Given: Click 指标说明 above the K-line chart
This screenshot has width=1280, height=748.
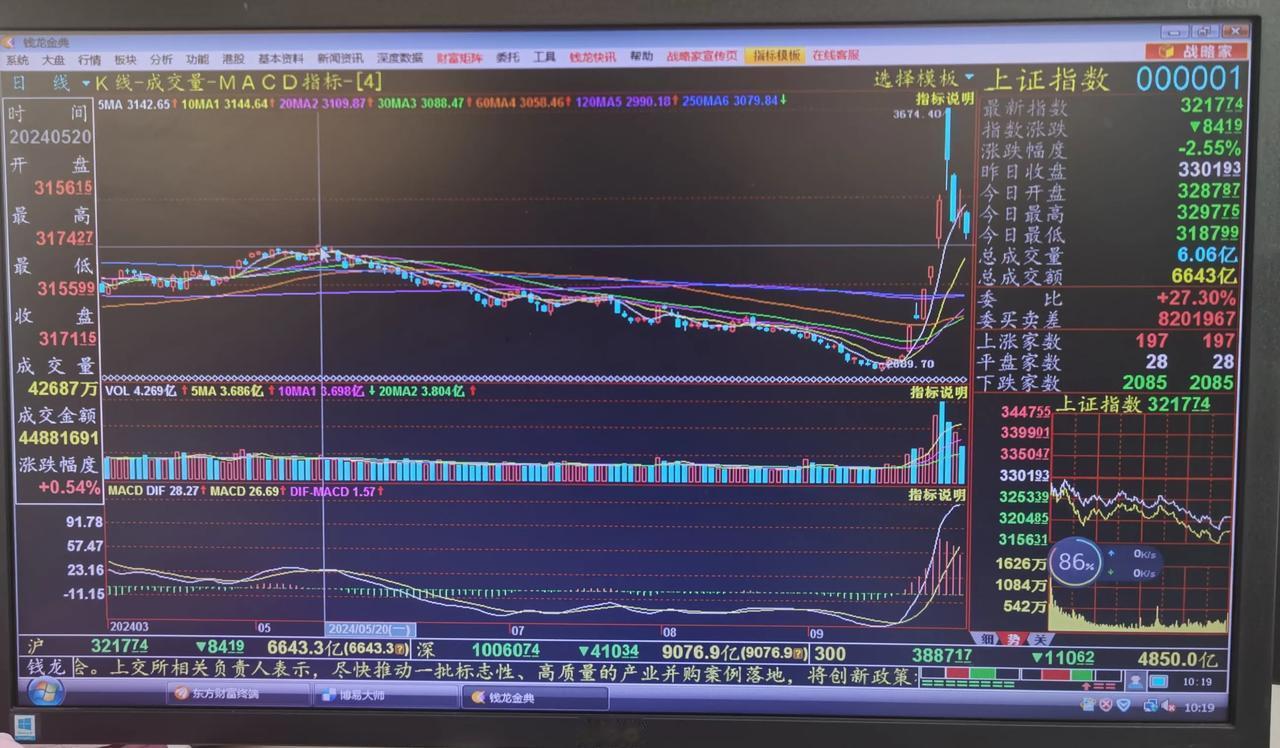Looking at the screenshot, I should pos(943,98).
